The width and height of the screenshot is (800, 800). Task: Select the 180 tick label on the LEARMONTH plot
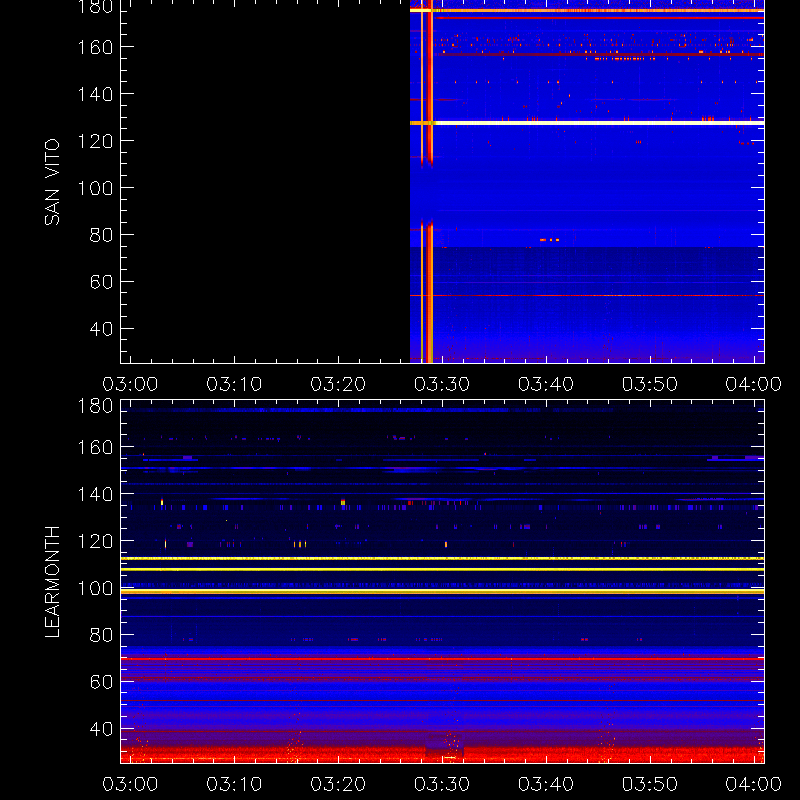(95, 406)
